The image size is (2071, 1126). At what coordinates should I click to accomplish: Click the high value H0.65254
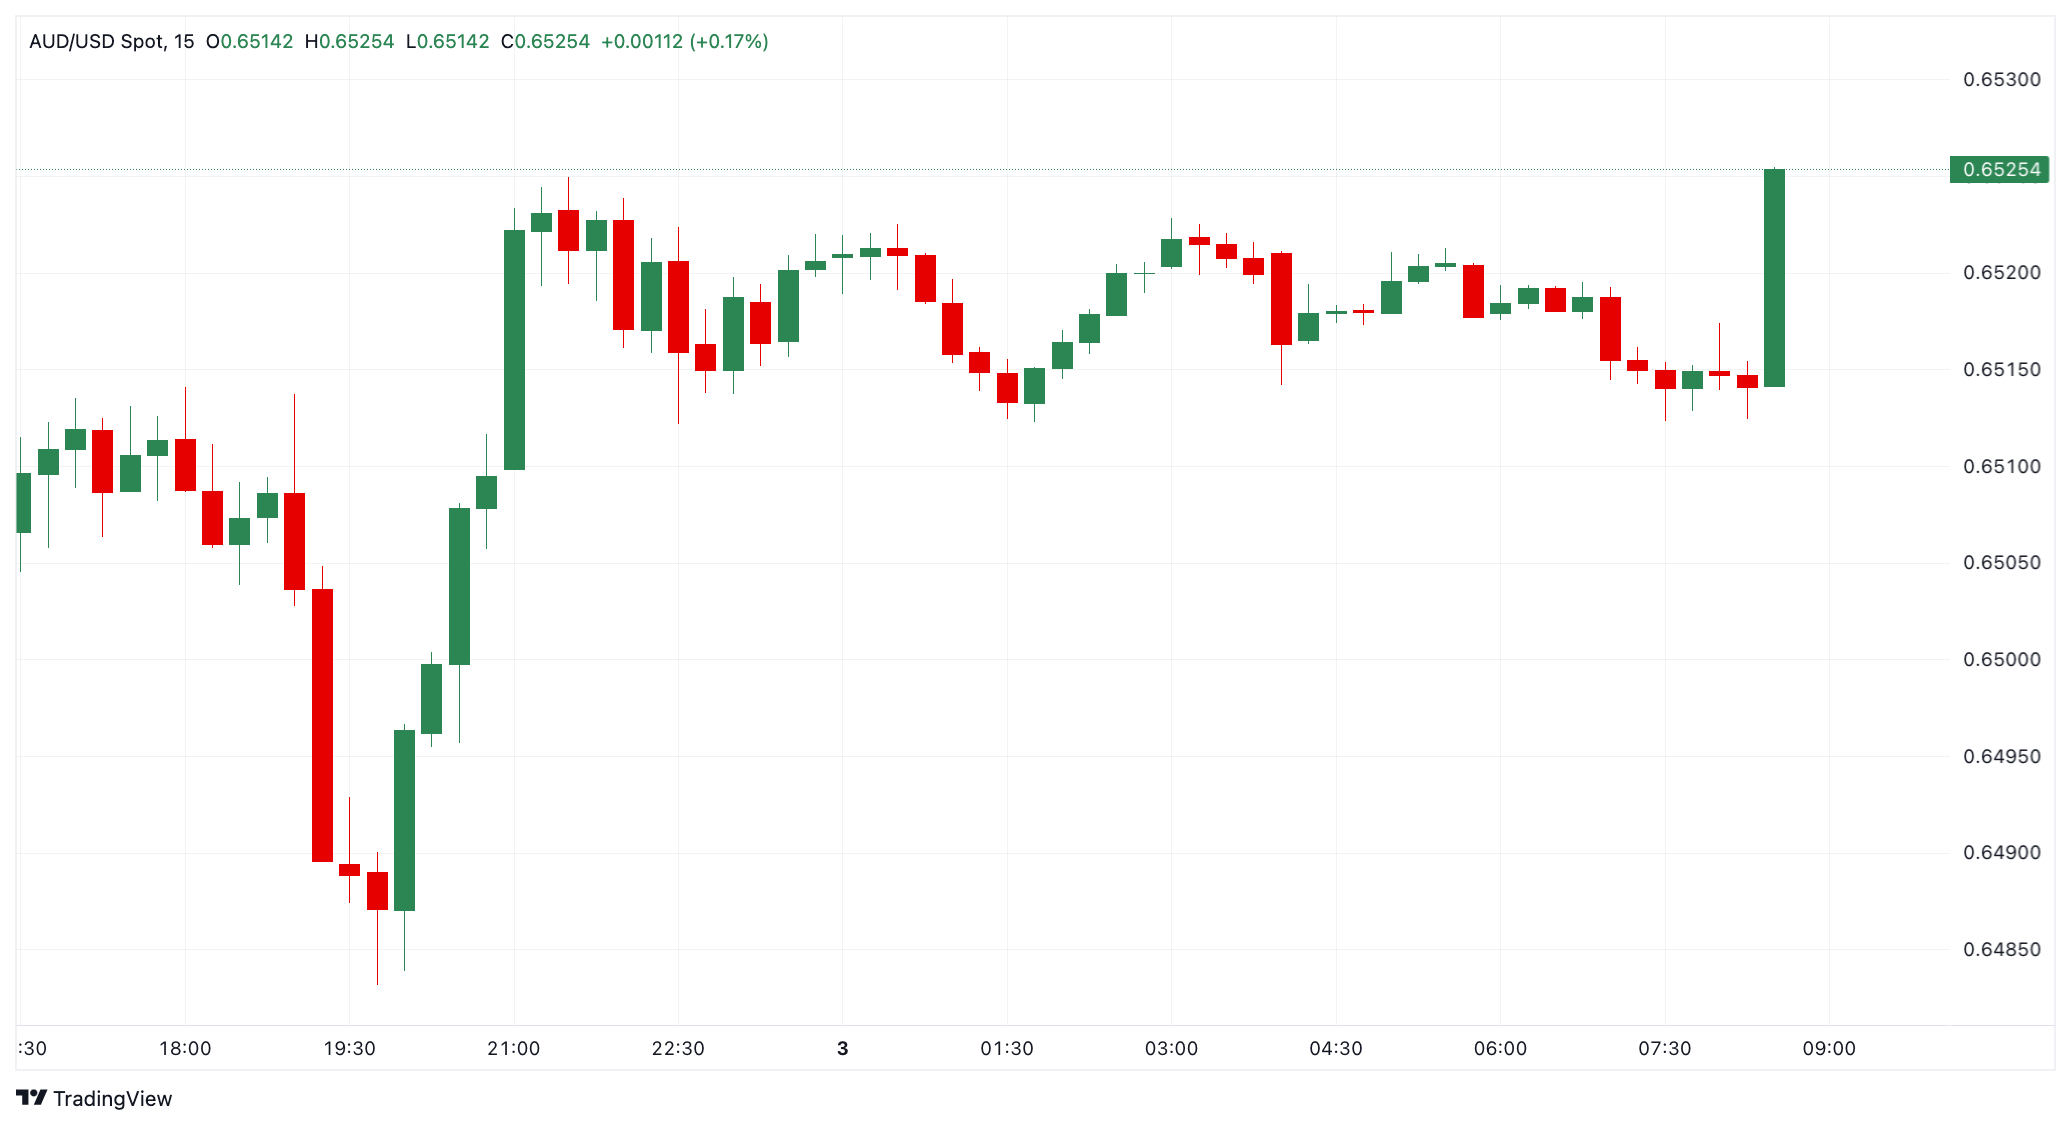point(349,41)
